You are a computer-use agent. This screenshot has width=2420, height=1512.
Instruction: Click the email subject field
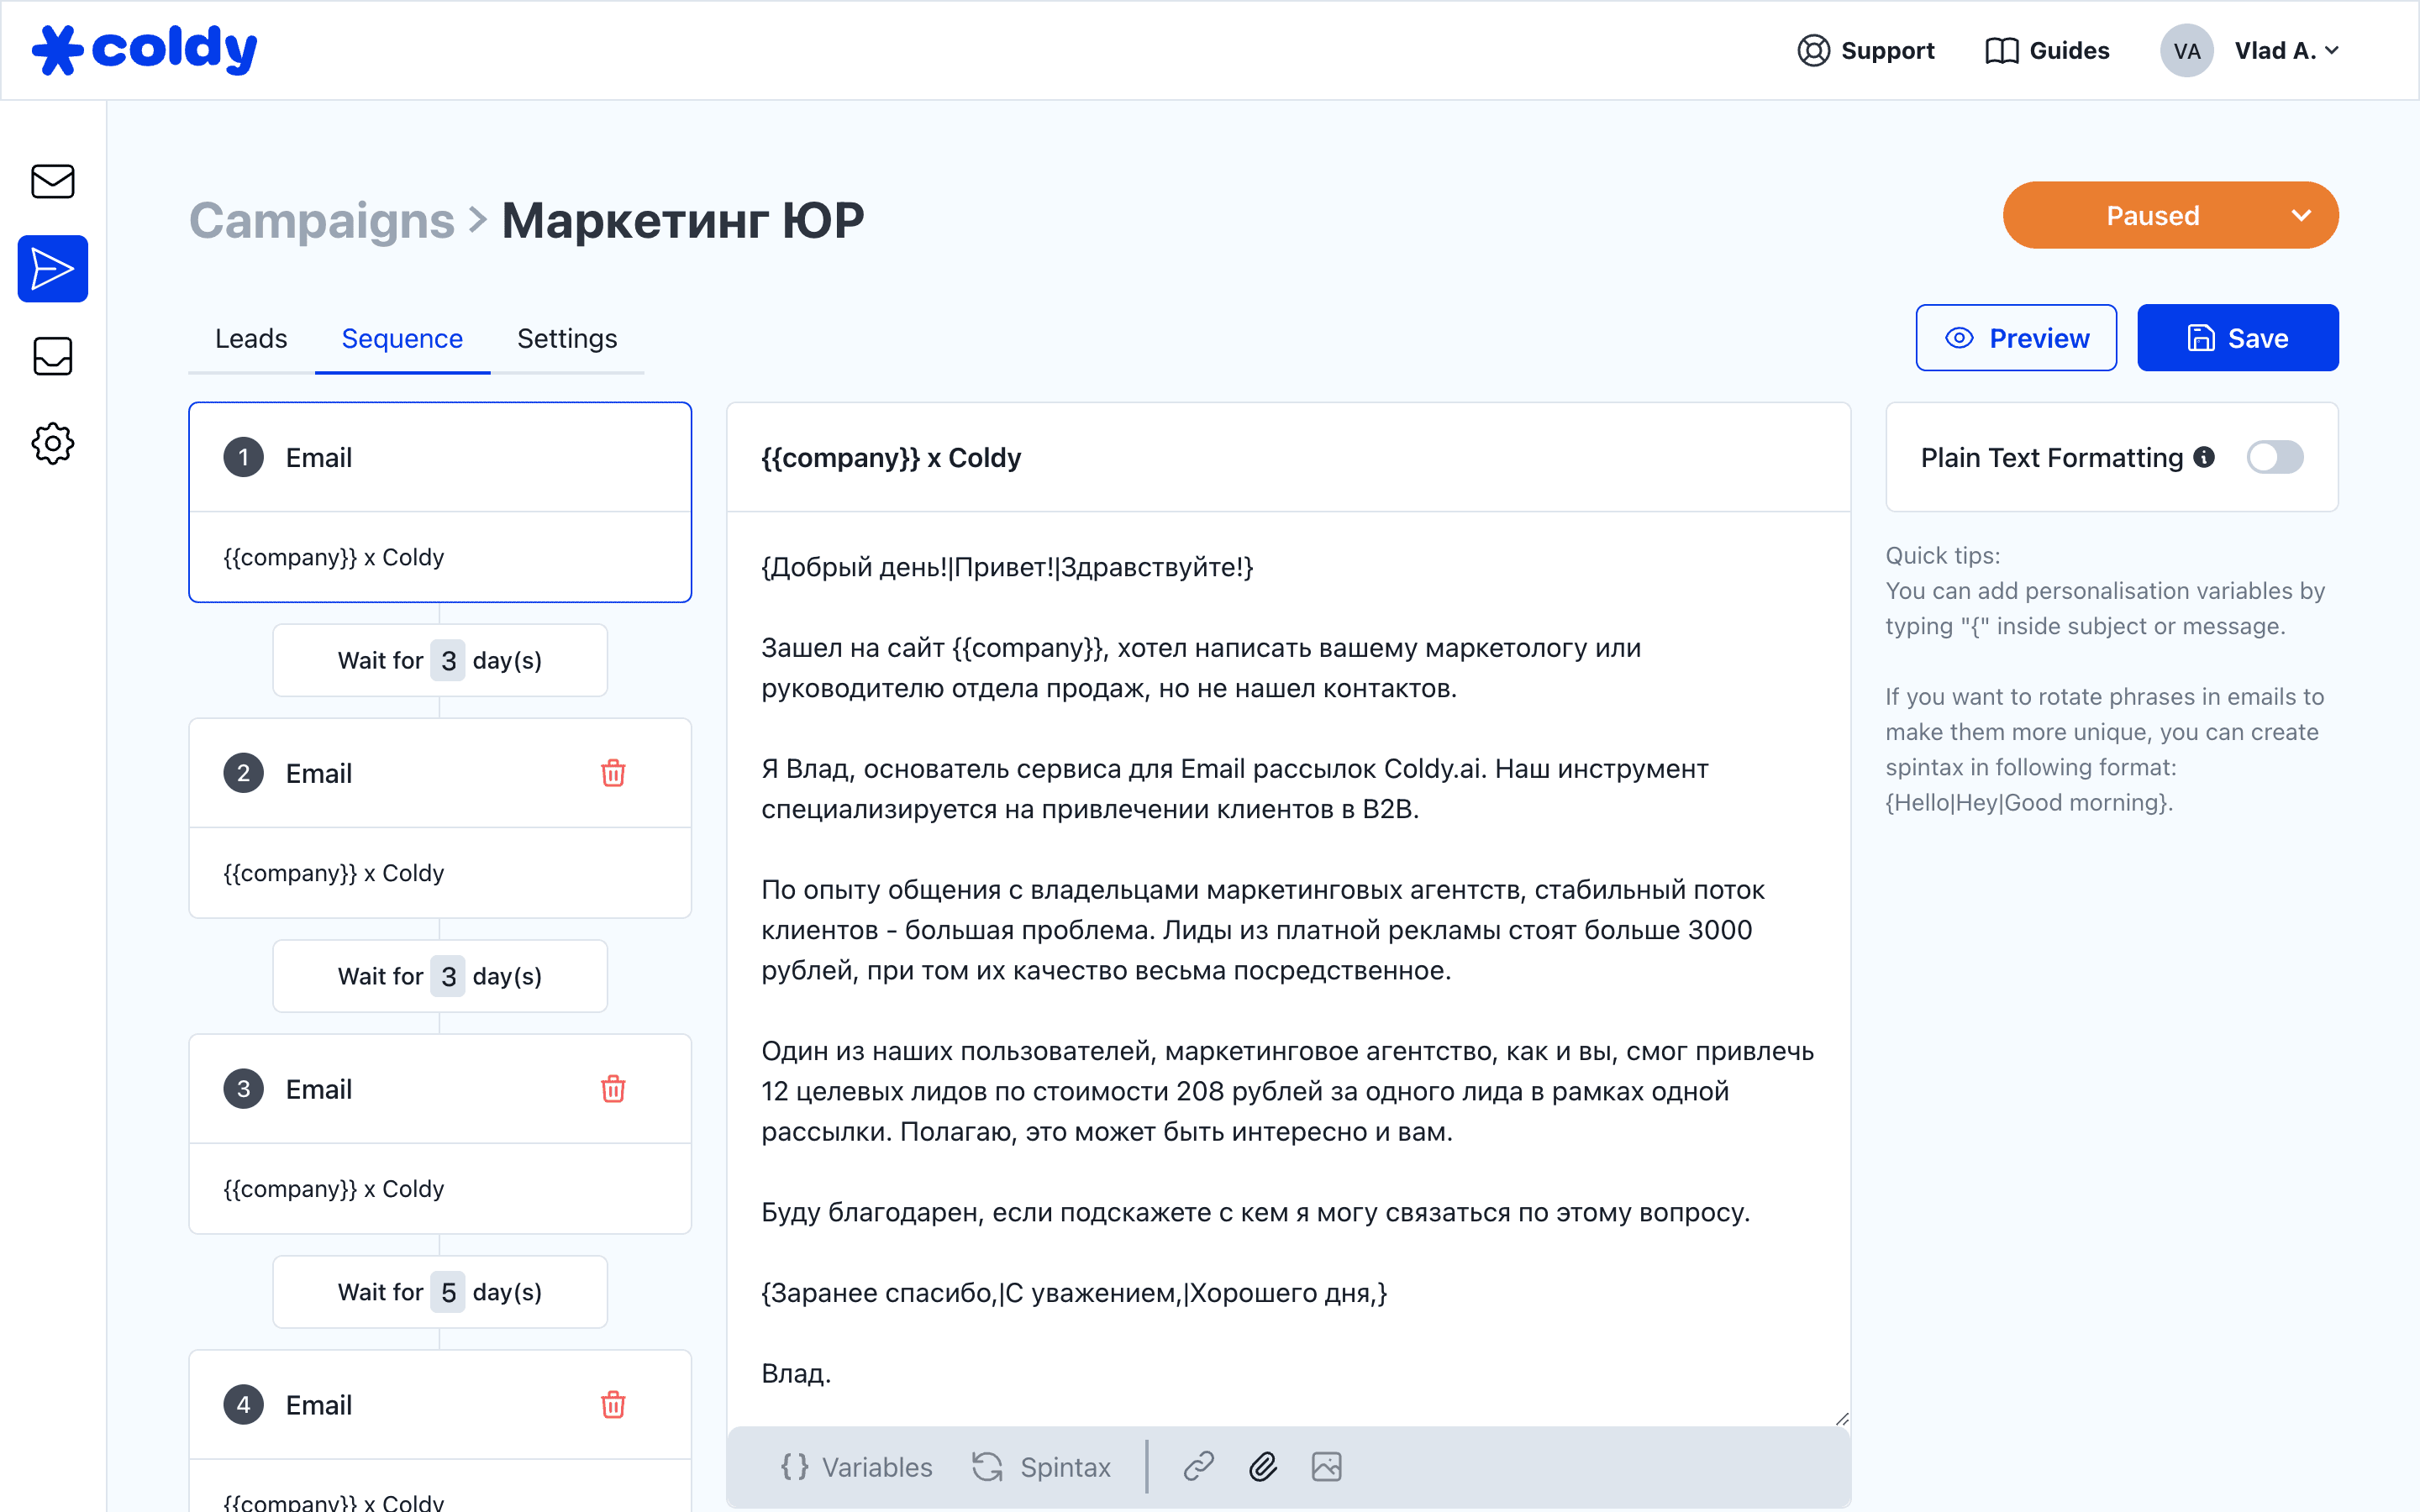point(1288,457)
